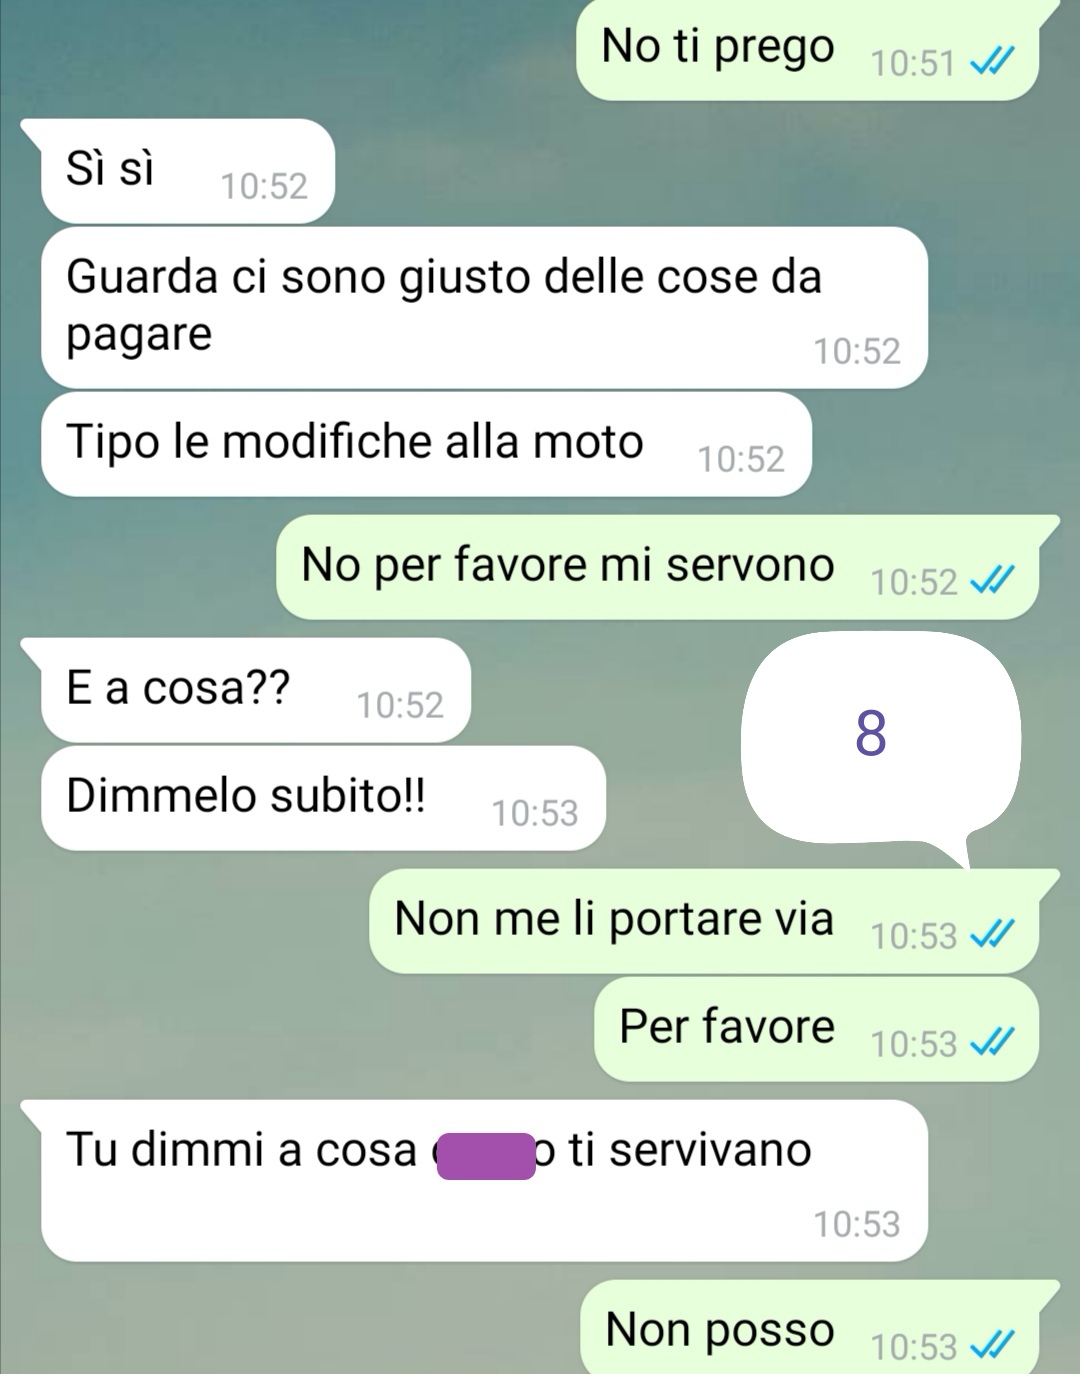The width and height of the screenshot is (1080, 1374).
Task: Click the 10:53 timestamp on 'Dimmelo subito!!'
Action: click(x=535, y=813)
